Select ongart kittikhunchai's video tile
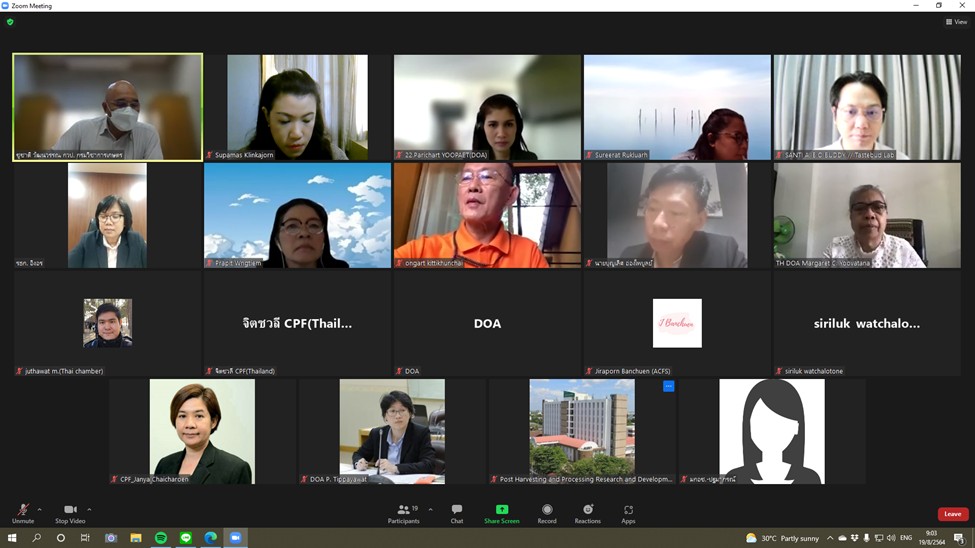The height and width of the screenshot is (548, 975). tap(488, 215)
